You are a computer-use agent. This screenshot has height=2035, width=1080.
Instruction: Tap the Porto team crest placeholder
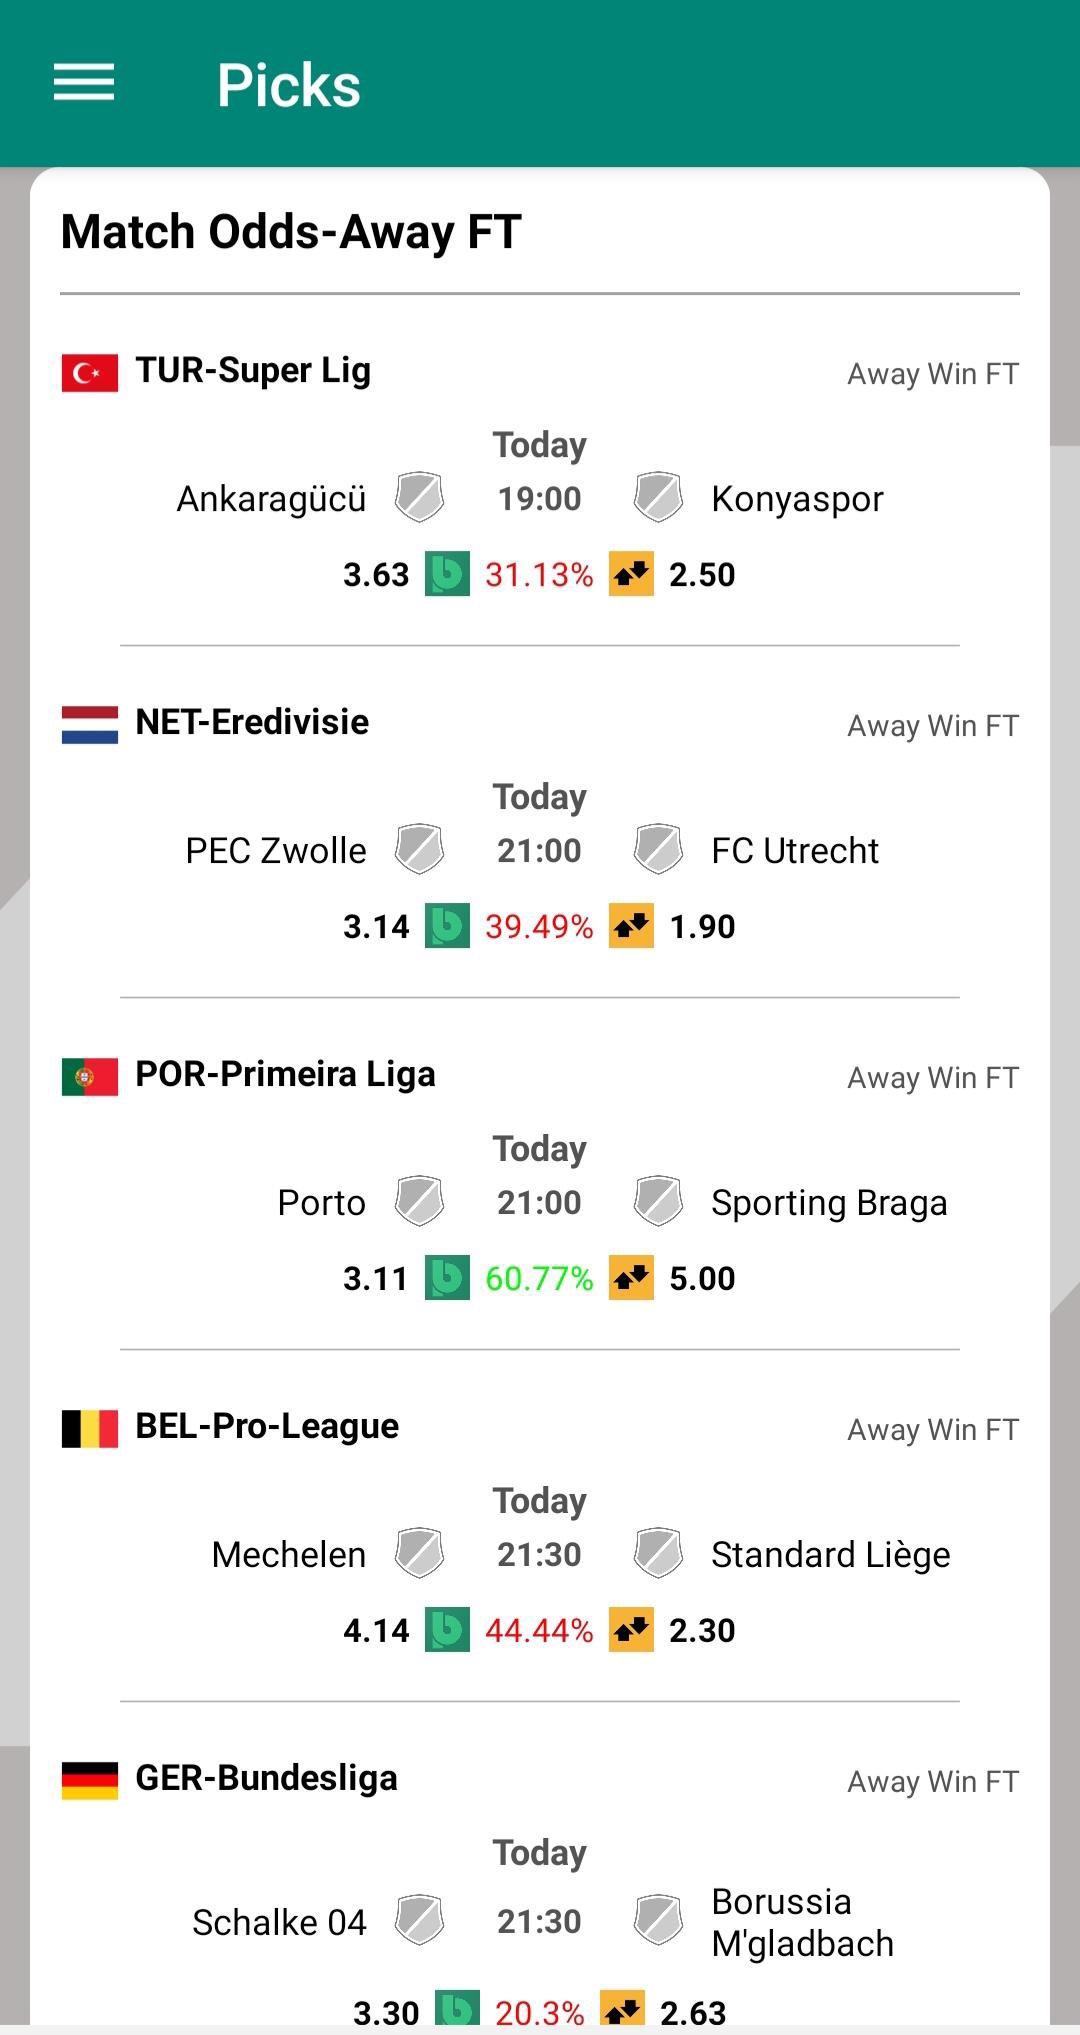click(x=419, y=1201)
